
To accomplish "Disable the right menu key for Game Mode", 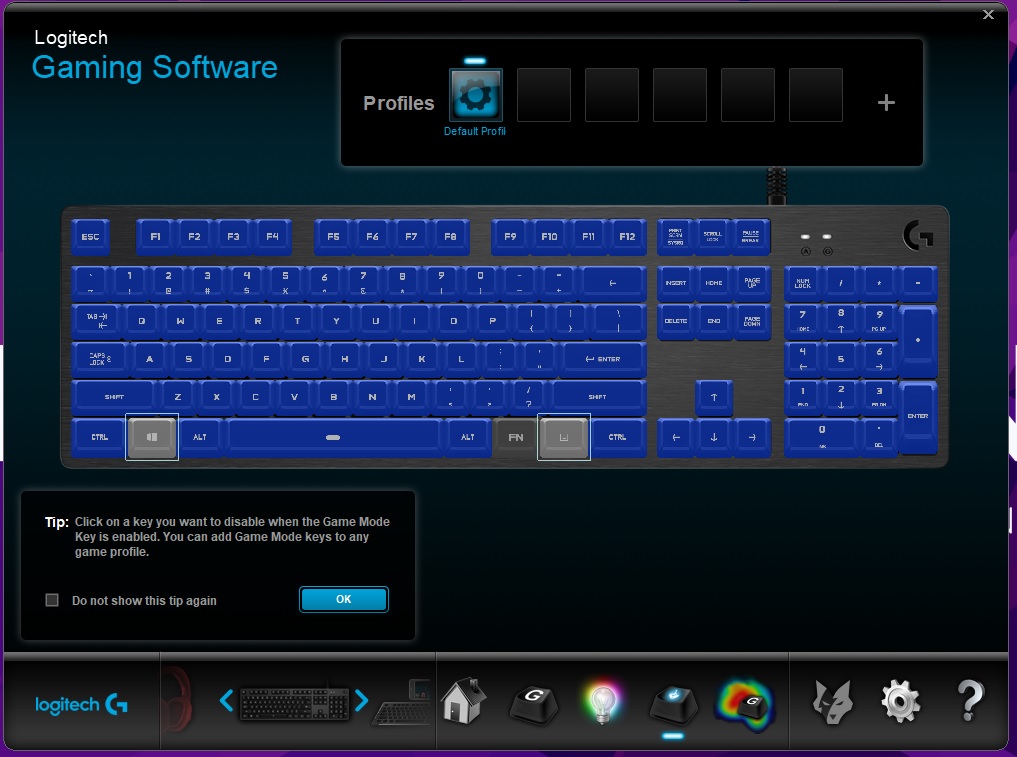I will 564,437.
